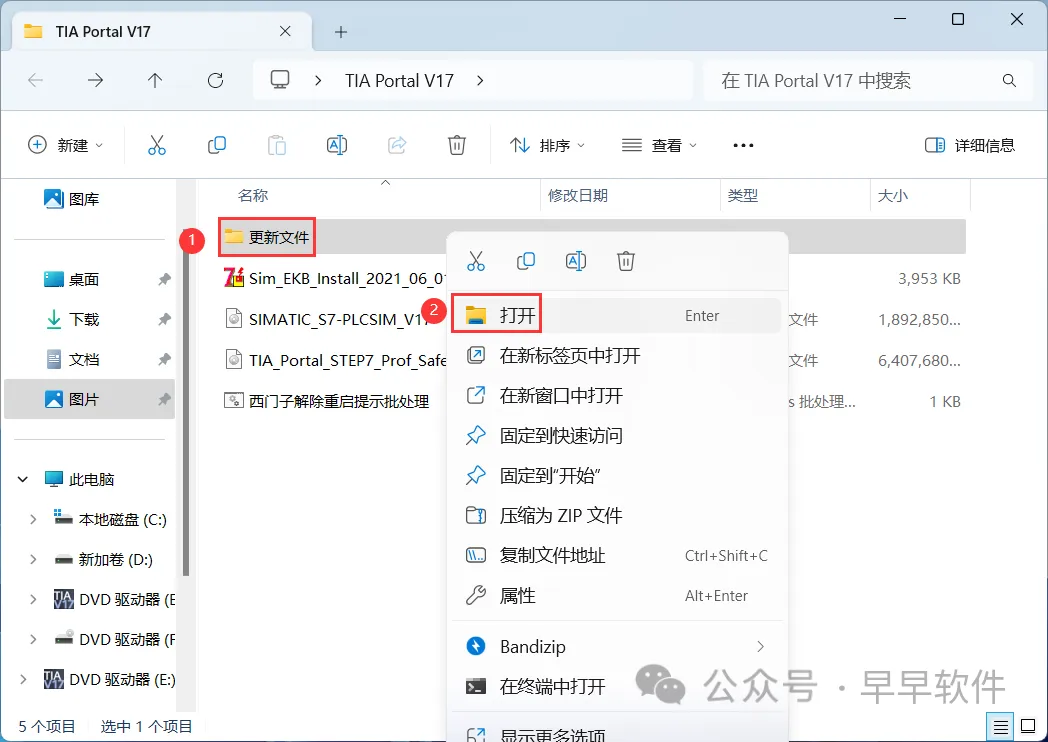Open the 新建 dropdown
The width and height of the screenshot is (1048, 742).
point(66,145)
